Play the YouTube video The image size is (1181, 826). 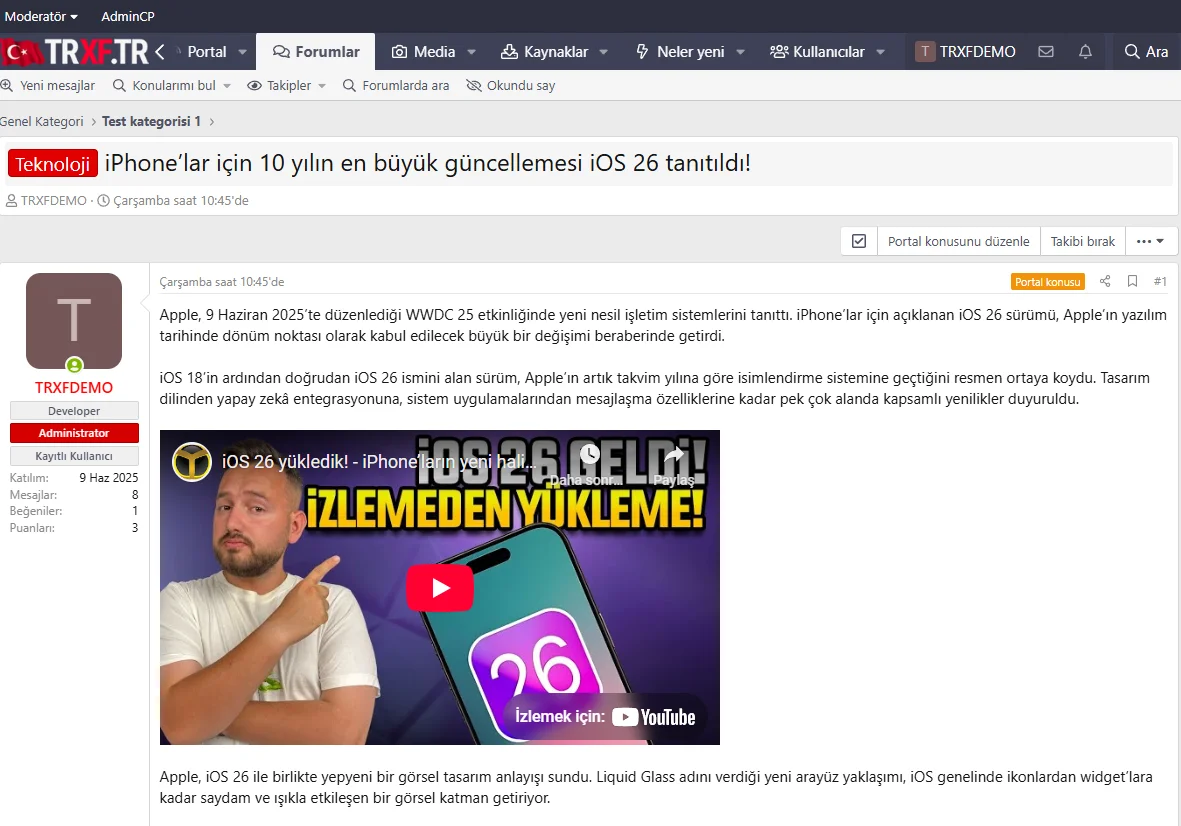440,587
